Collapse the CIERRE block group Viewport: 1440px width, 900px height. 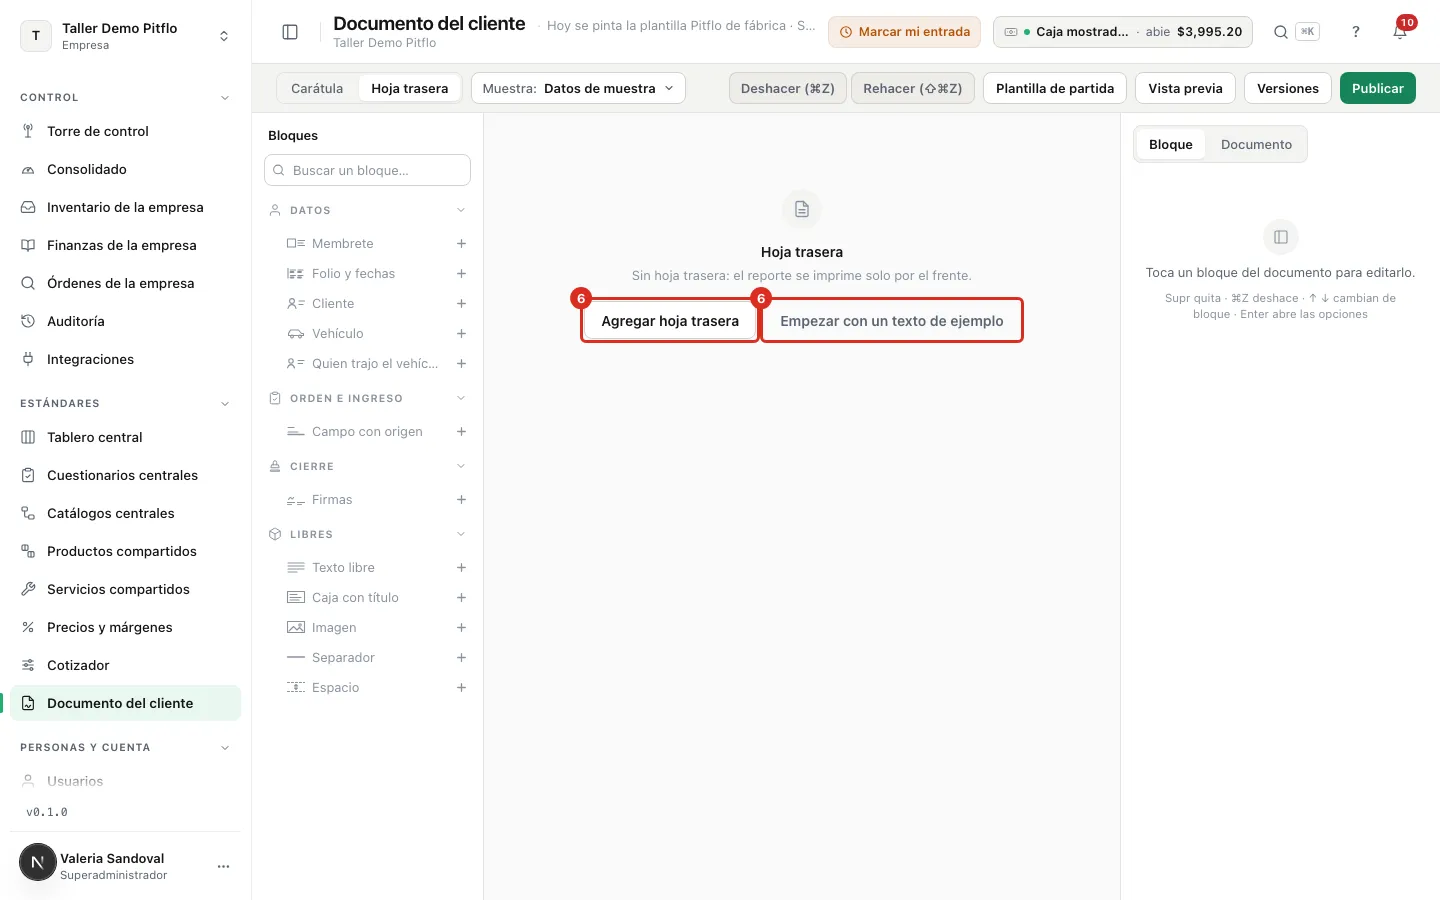[461, 466]
